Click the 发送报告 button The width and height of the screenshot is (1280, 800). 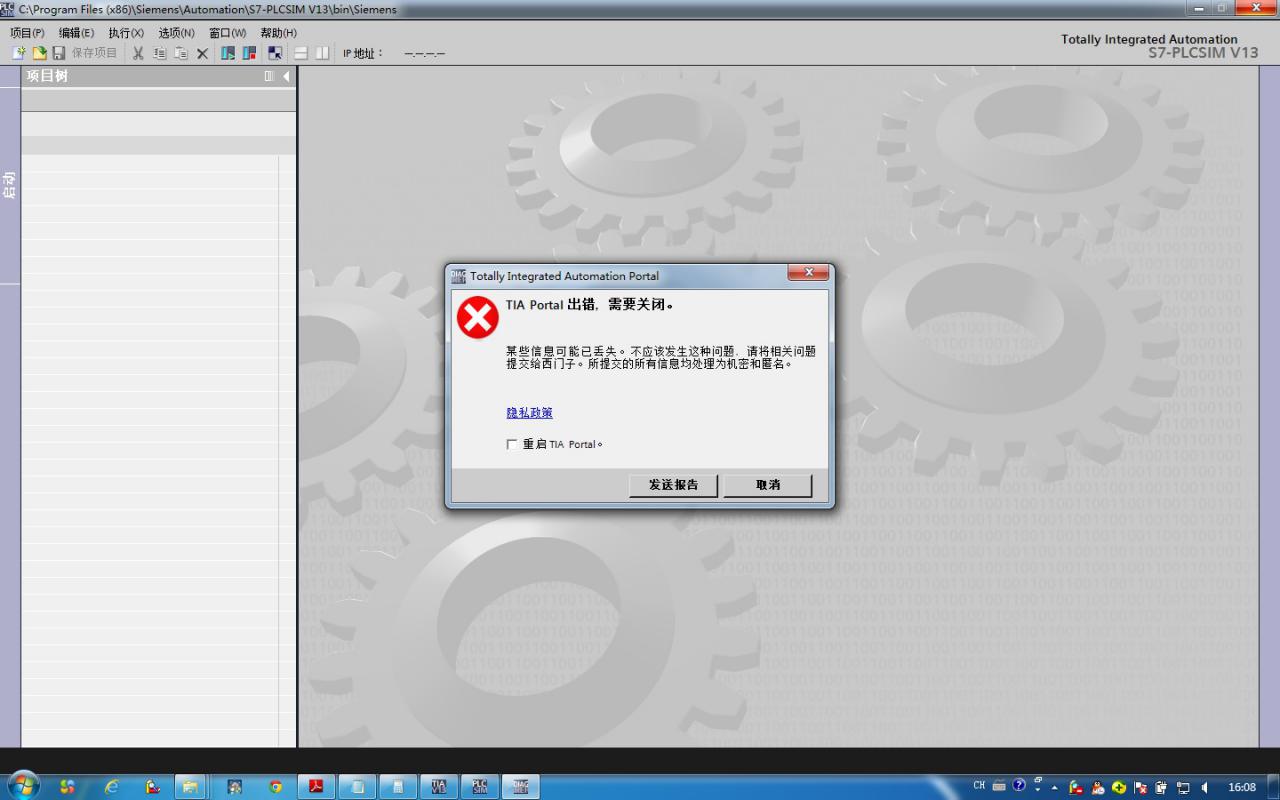pos(673,485)
